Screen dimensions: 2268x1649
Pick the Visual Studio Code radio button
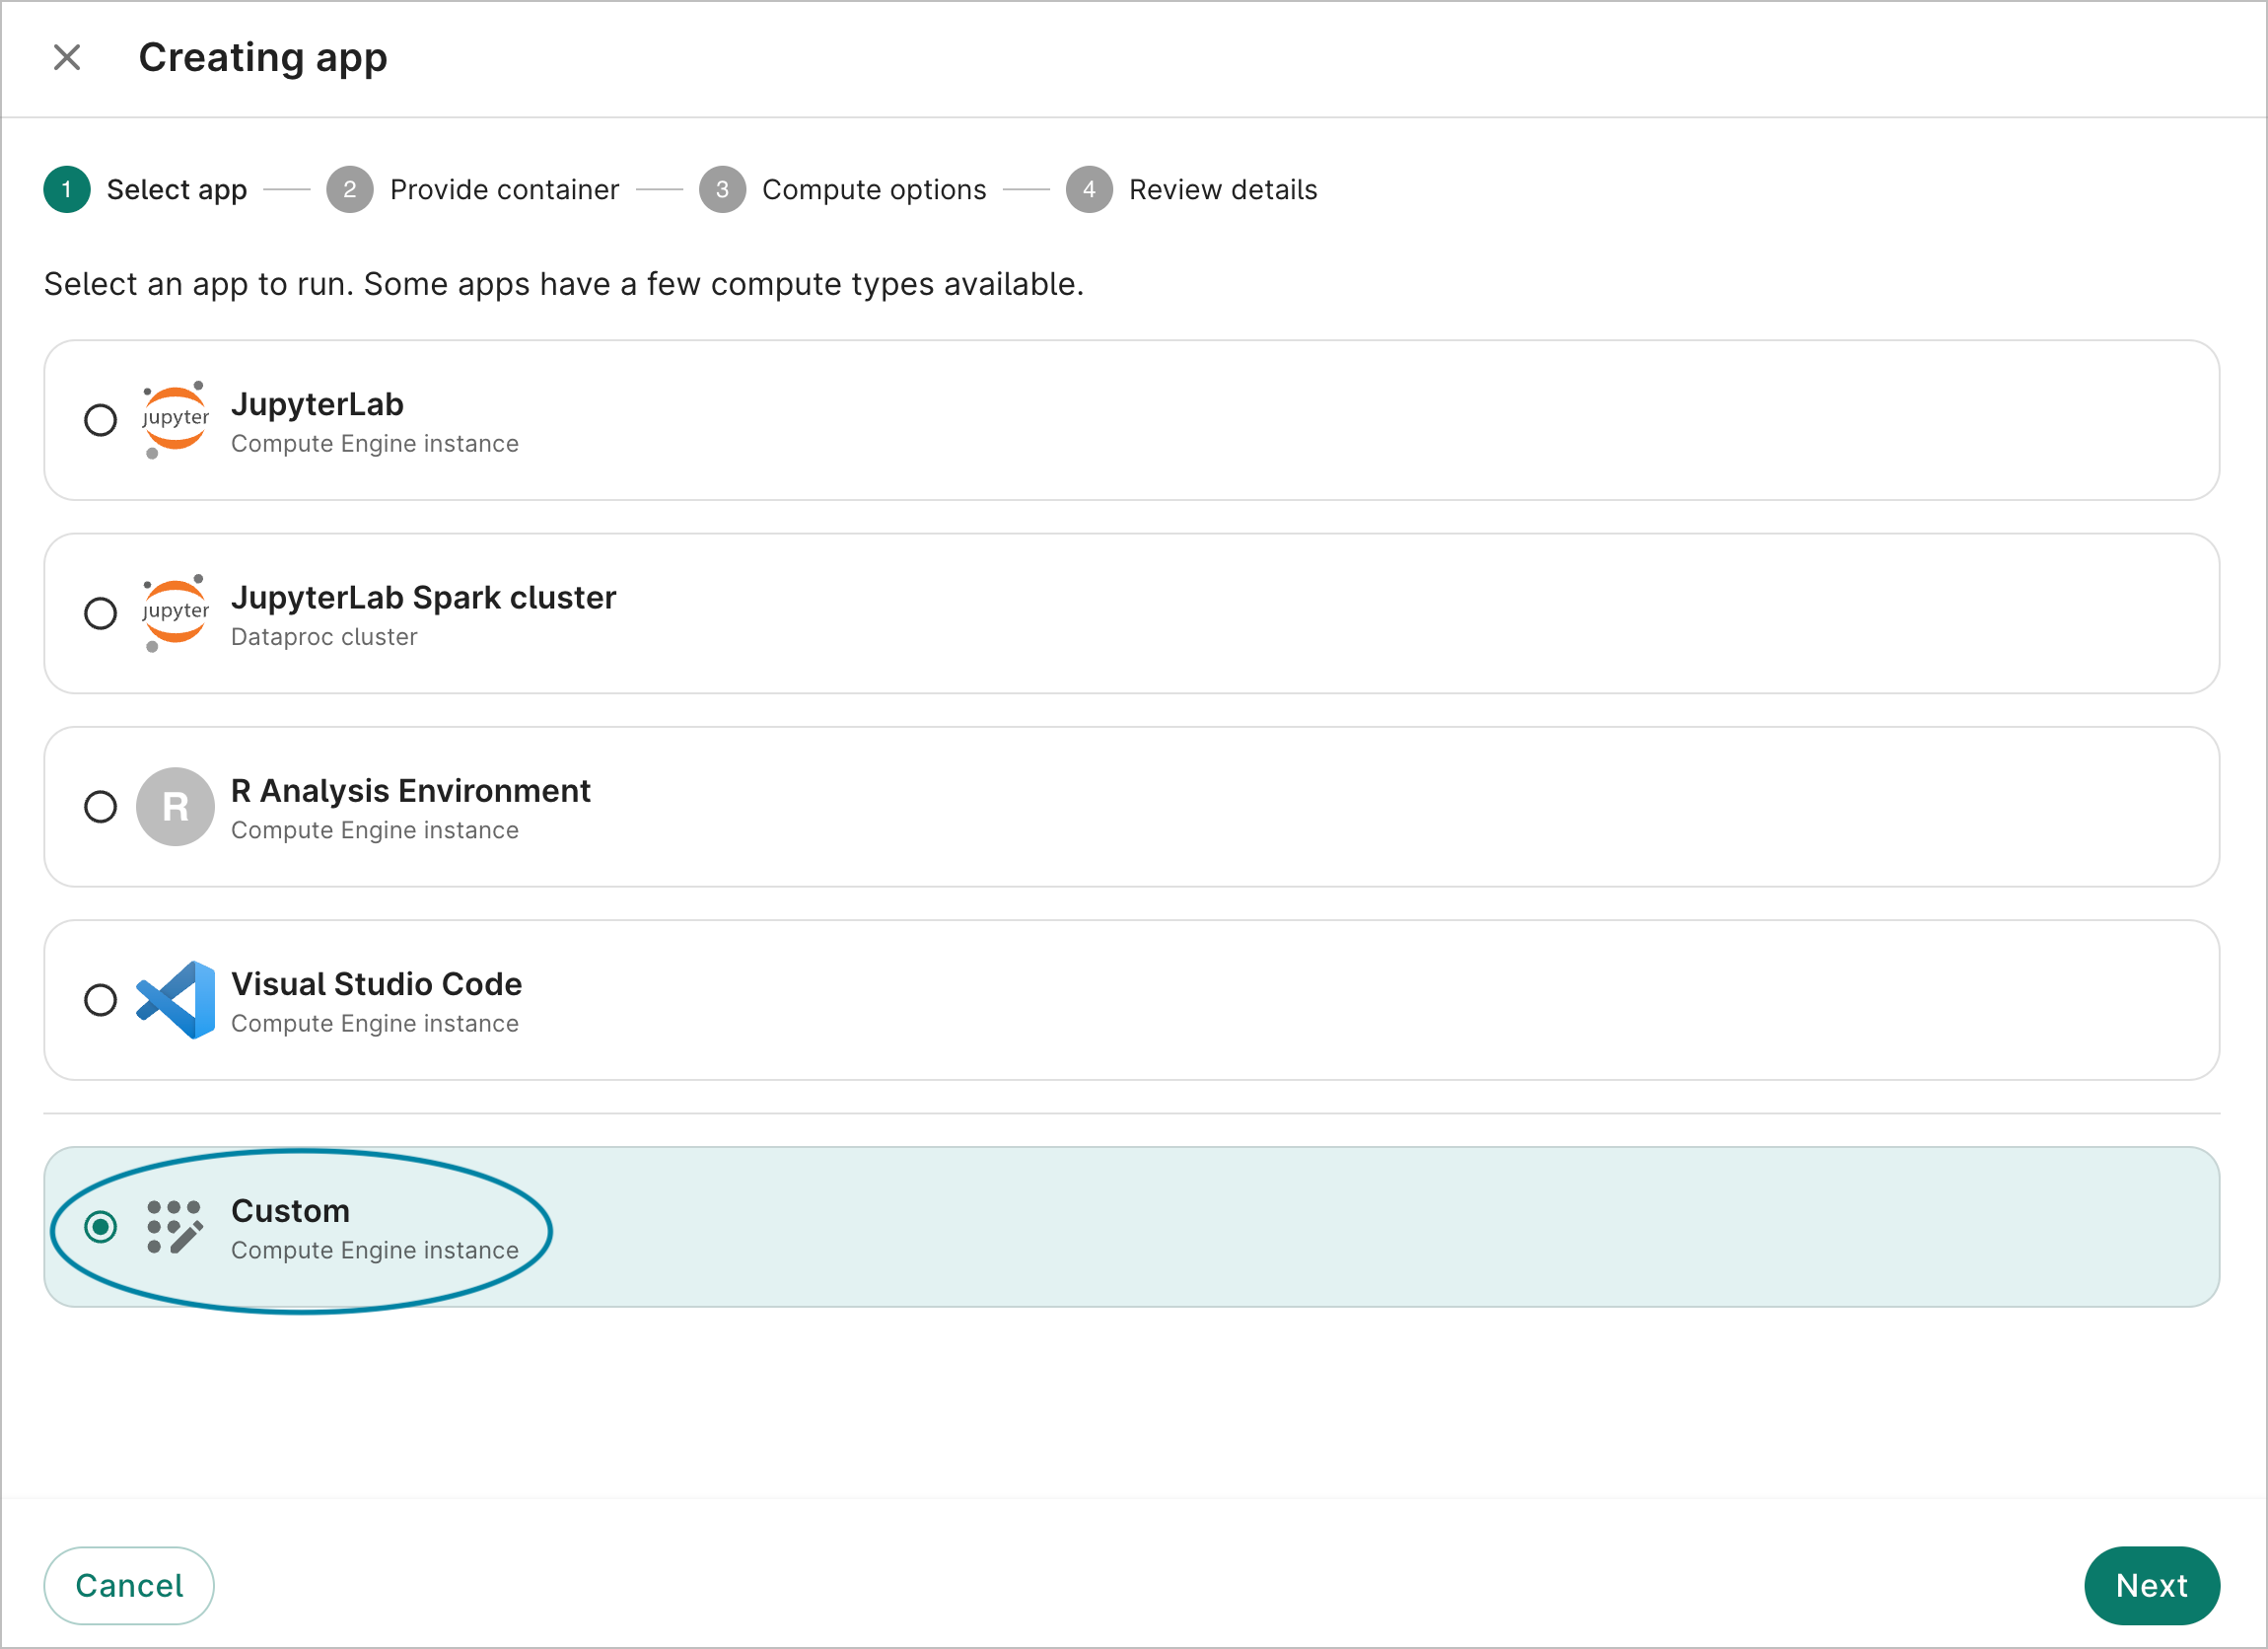click(100, 1000)
